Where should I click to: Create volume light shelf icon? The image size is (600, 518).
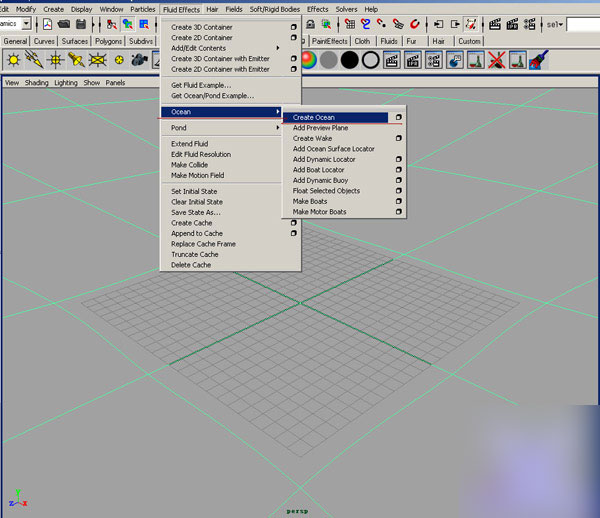pos(119,60)
